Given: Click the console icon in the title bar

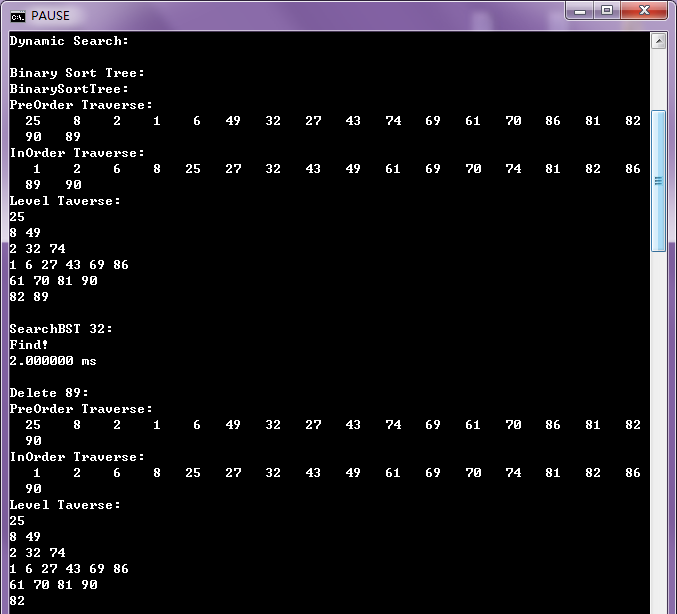Looking at the screenshot, I should click(18, 16).
